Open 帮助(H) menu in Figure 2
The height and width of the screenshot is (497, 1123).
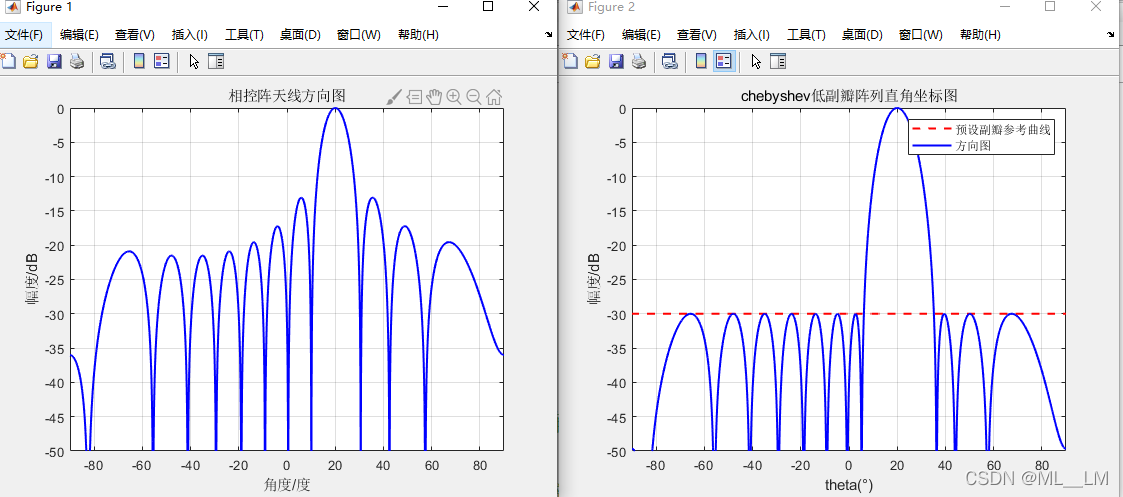coord(980,35)
